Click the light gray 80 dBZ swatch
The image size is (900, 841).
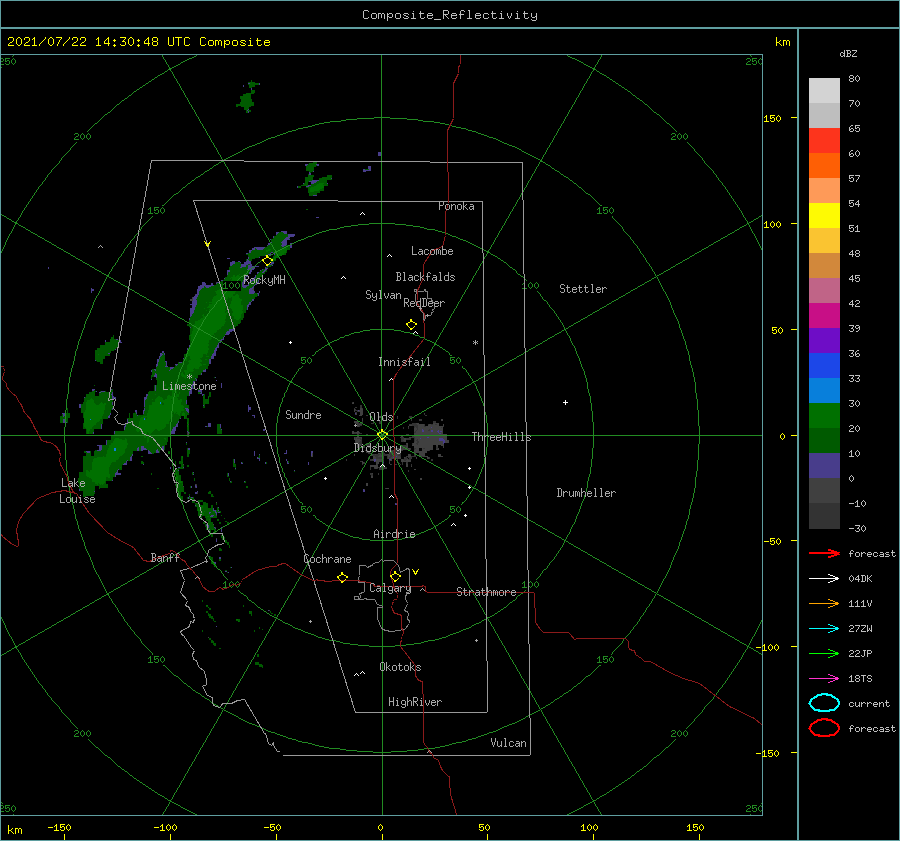[824, 91]
